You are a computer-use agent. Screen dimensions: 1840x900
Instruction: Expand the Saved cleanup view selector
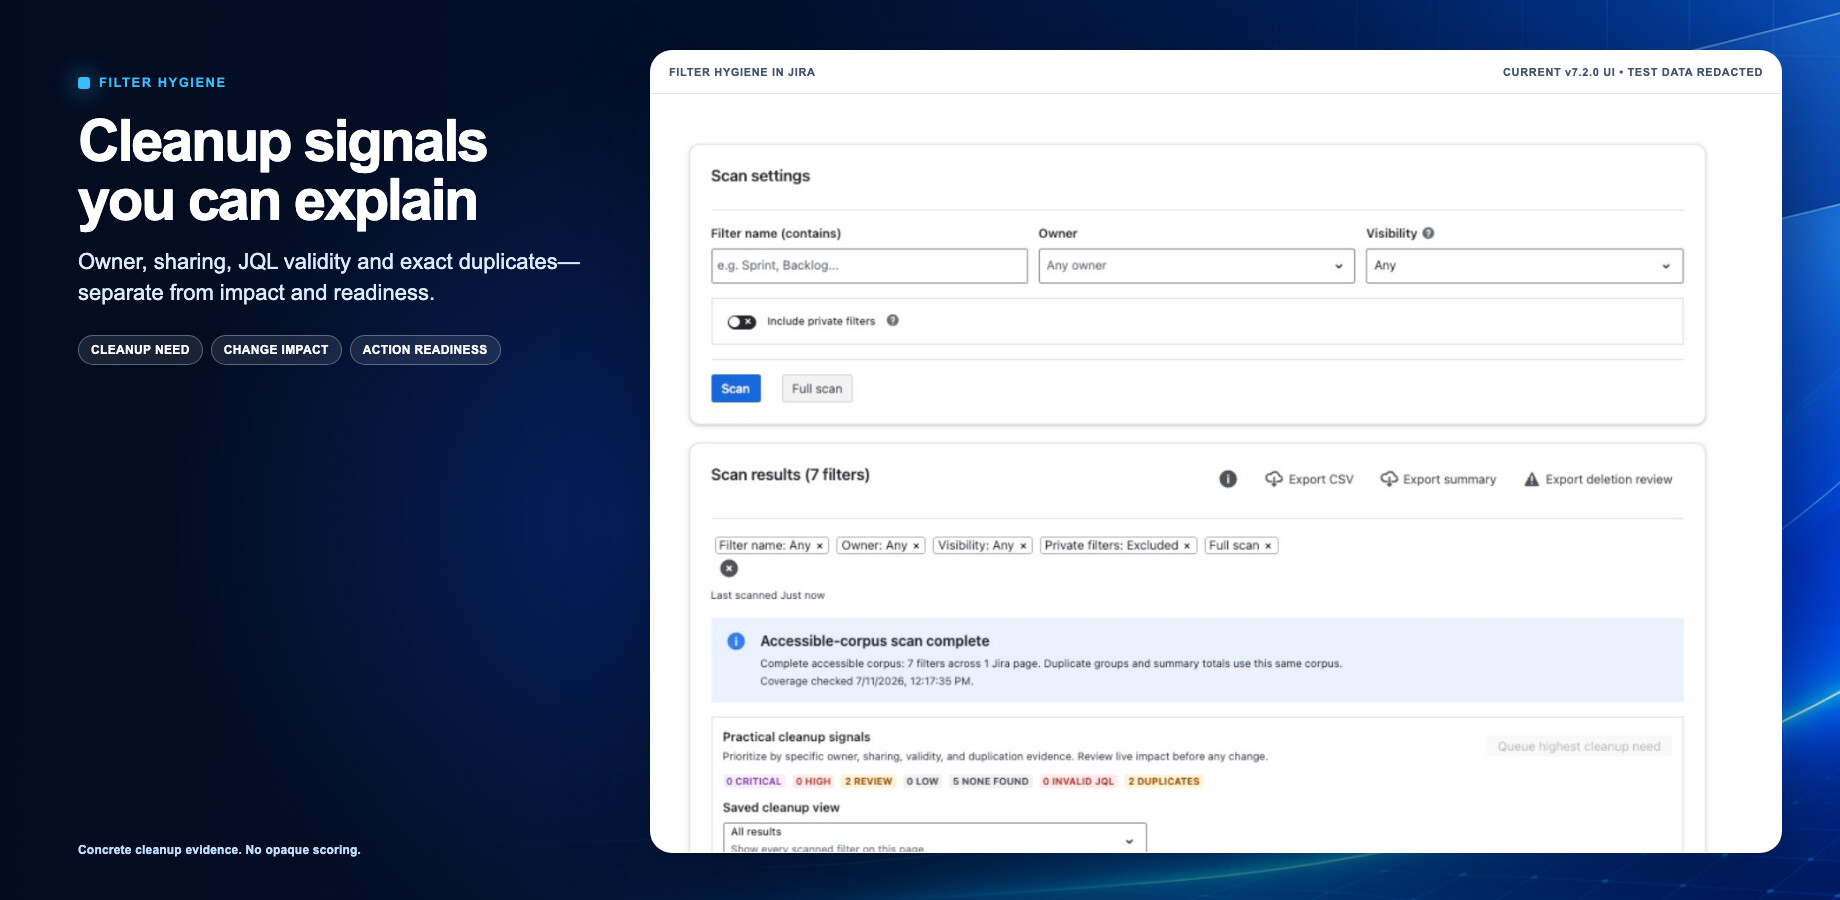click(934, 838)
